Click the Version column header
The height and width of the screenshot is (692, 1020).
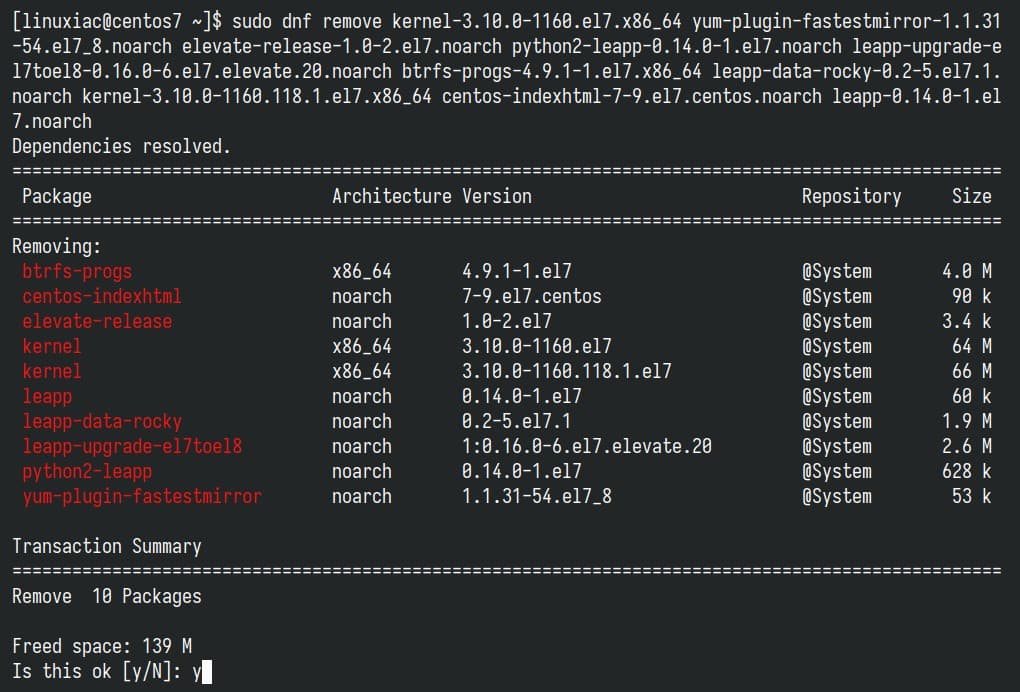(x=497, y=196)
